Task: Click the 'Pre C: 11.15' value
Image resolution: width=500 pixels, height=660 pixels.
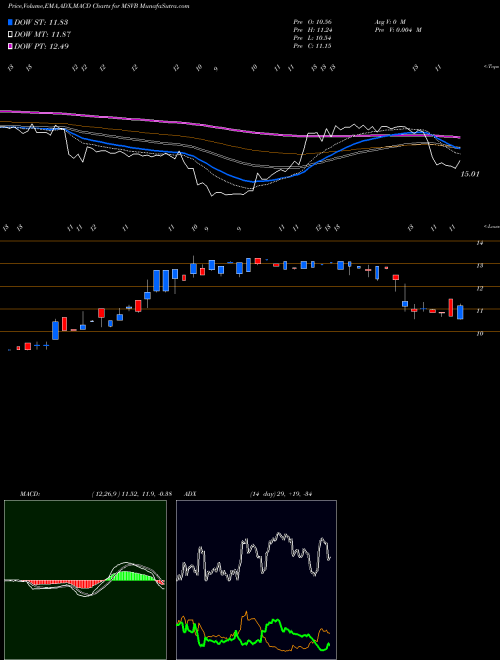Action: pos(313,46)
